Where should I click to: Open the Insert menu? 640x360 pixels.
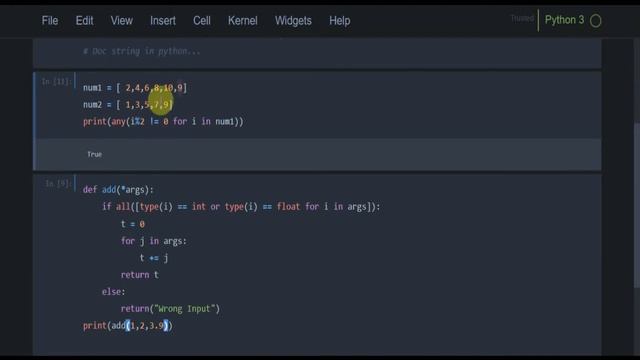pos(163,21)
